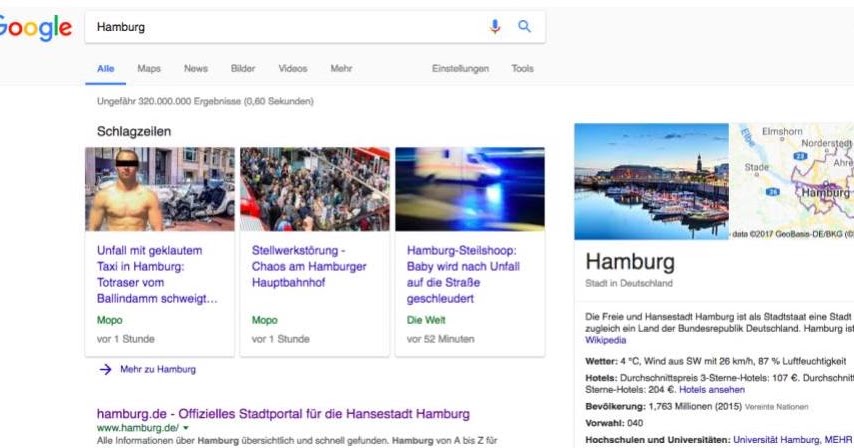Select the Alle tab
Image resolution: width=854 pixels, height=448 pixels.
(x=106, y=69)
